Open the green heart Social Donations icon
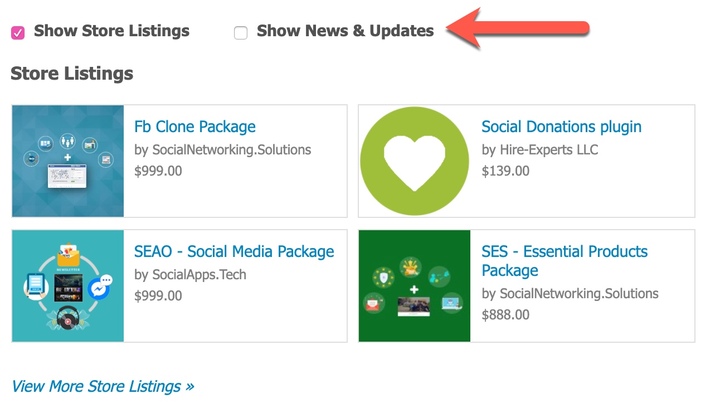The height and width of the screenshot is (408, 720). (x=415, y=161)
